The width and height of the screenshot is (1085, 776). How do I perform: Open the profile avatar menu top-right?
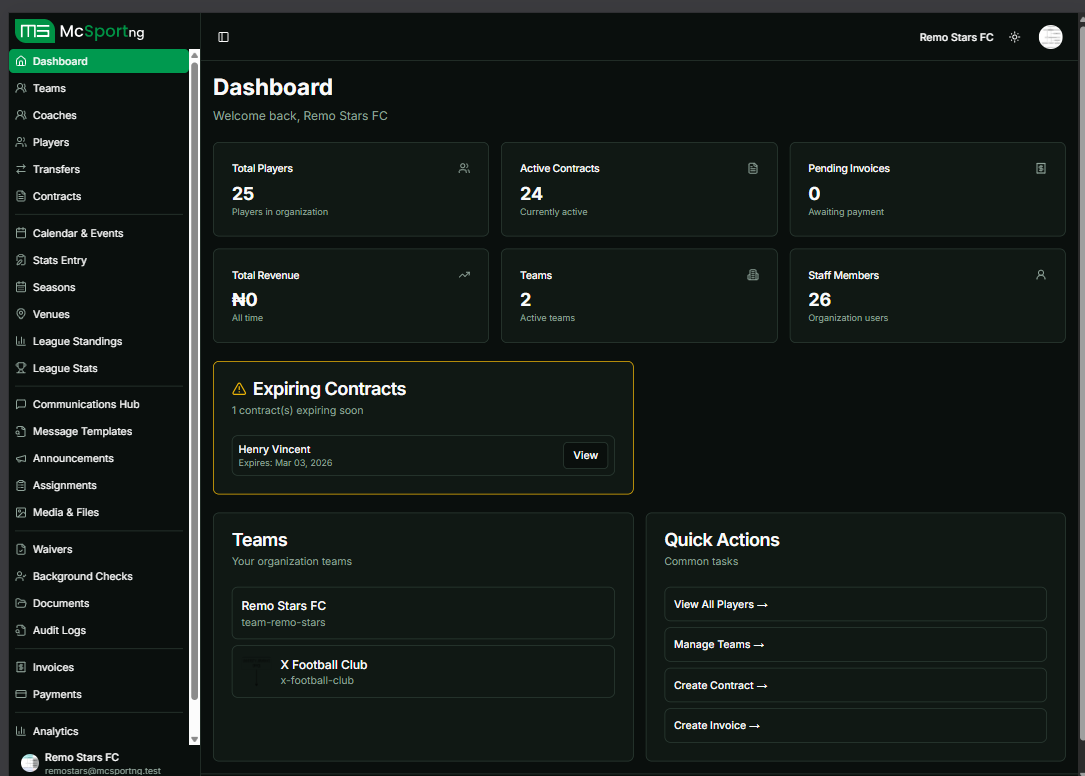[1050, 37]
